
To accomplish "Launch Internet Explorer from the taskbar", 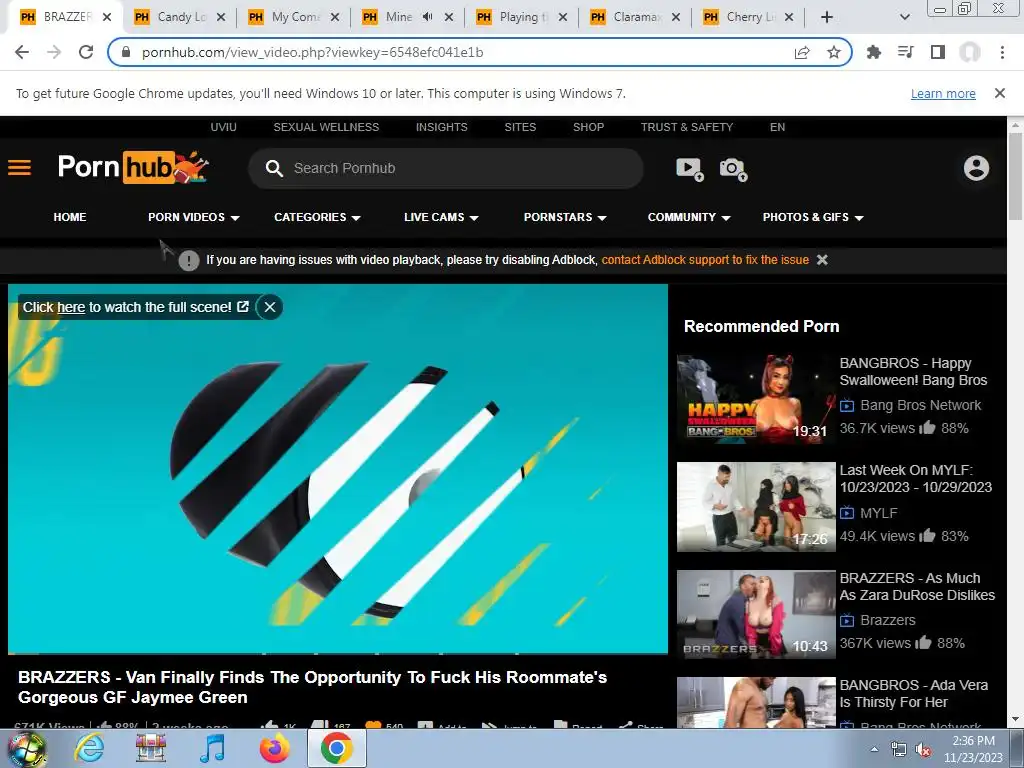I will click(89, 748).
